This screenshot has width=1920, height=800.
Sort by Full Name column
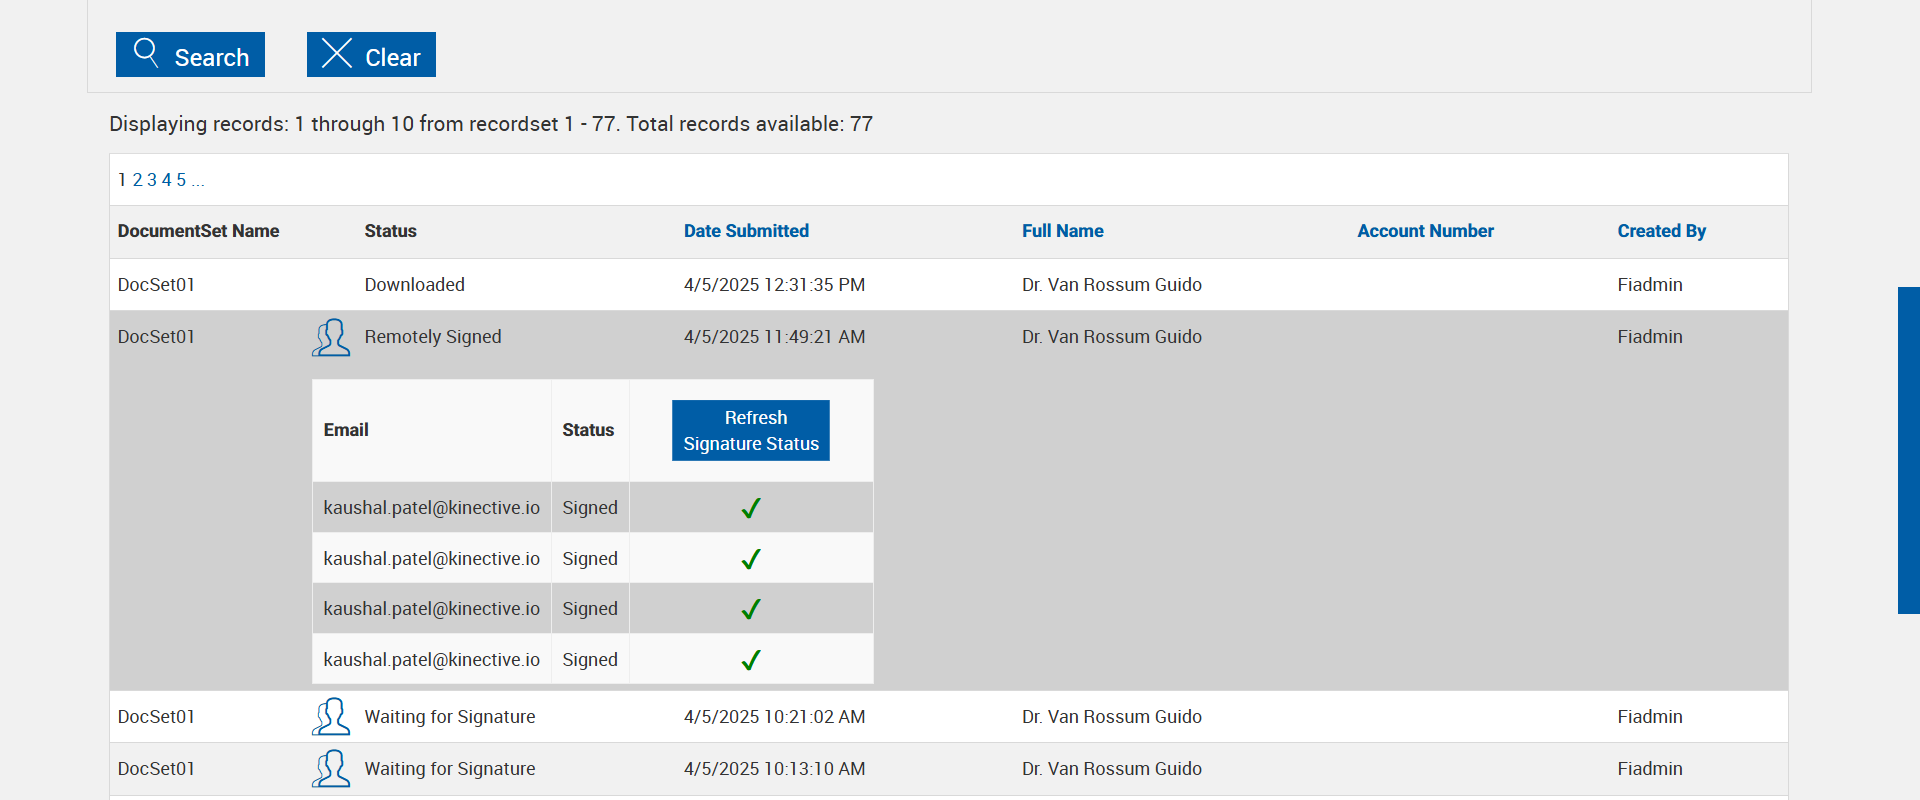[x=1062, y=231]
